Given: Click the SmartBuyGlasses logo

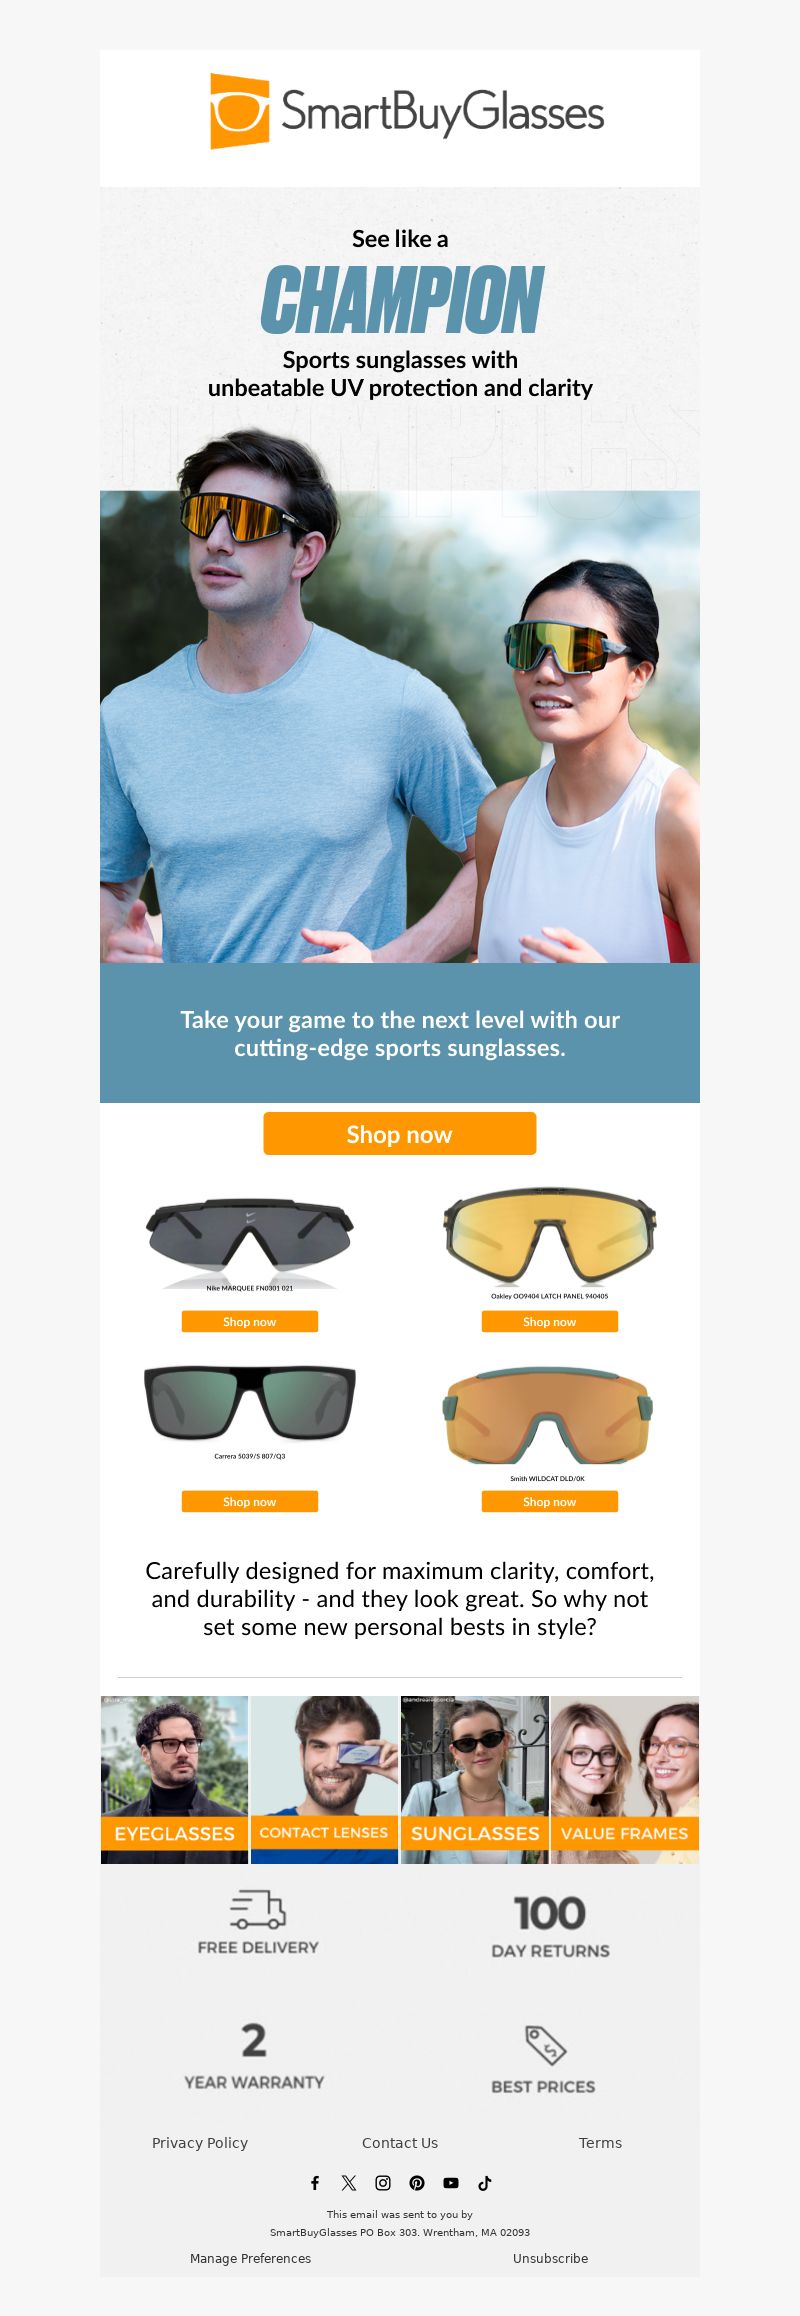Looking at the screenshot, I should (x=407, y=111).
